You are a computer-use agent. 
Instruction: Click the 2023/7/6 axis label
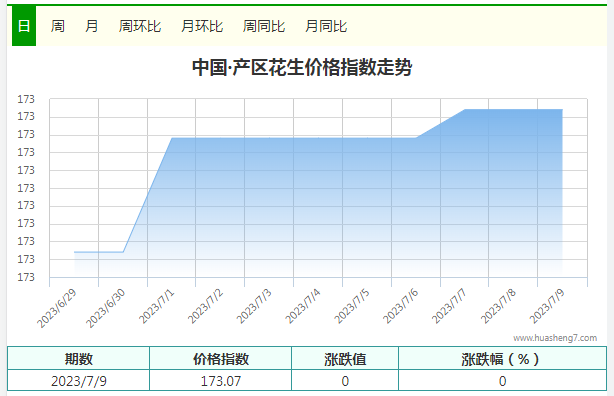401,307
